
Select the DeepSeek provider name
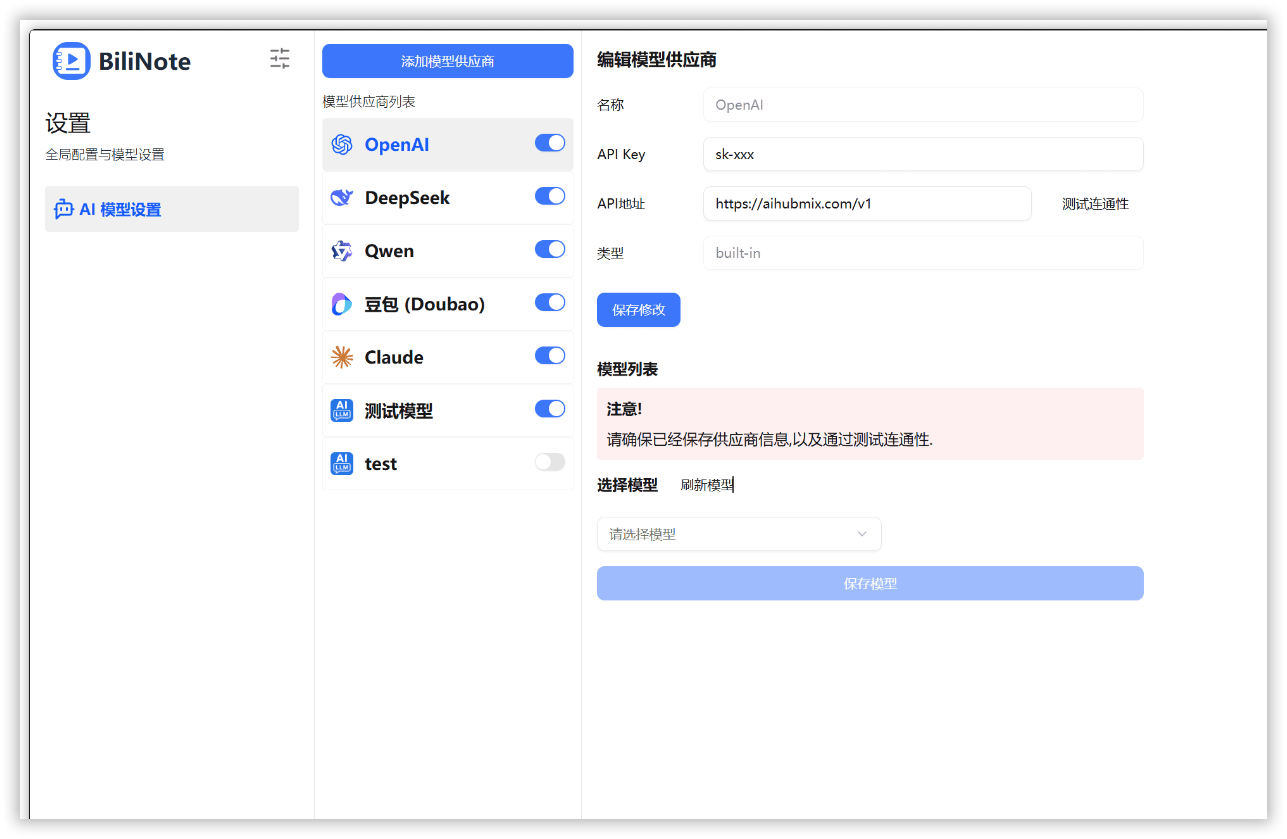pos(407,198)
